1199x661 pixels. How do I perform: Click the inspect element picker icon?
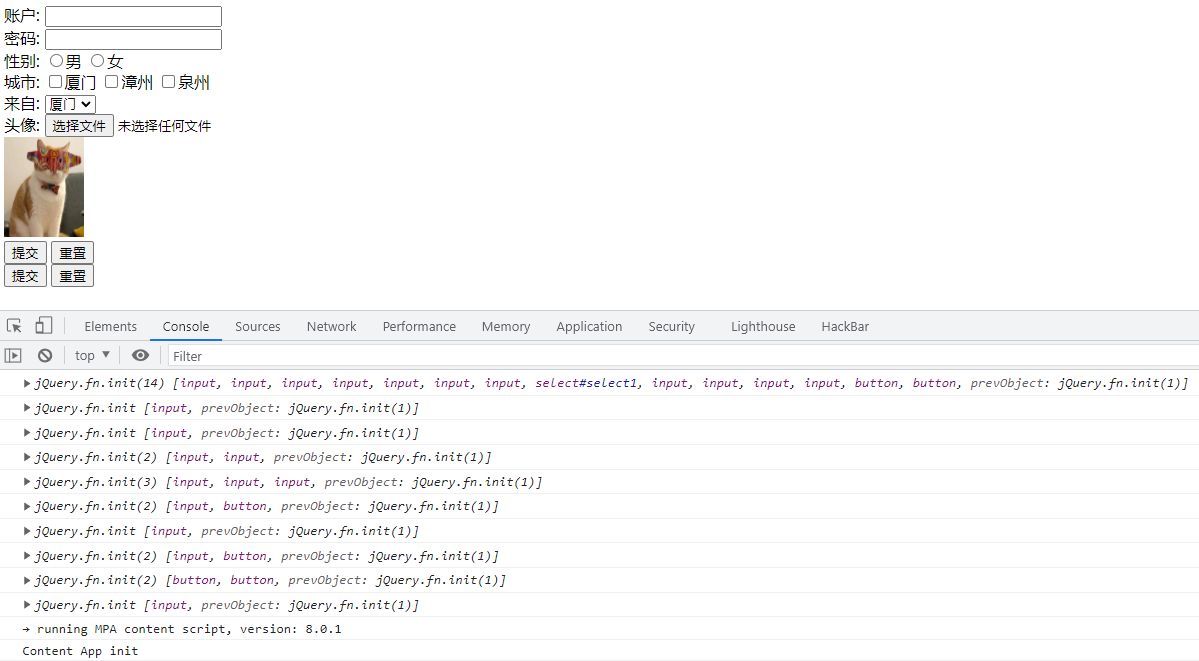click(14, 326)
